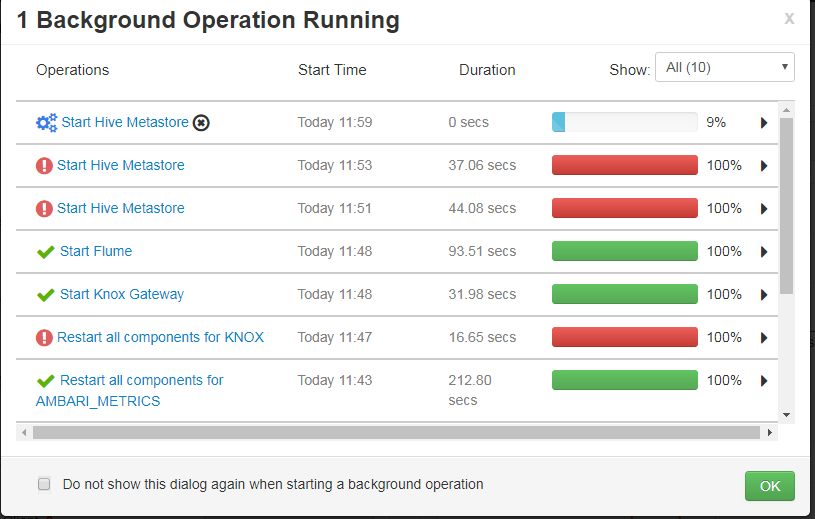Click green checkmark beside Start Knox Gateway
Image resolution: width=815 pixels, height=519 pixels.
[x=45, y=295]
